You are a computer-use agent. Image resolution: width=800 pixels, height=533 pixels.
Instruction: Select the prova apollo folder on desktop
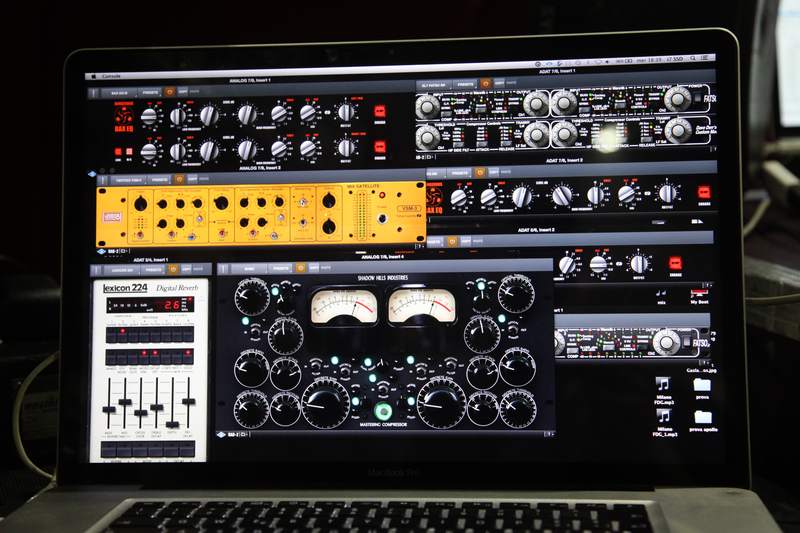pos(703,421)
